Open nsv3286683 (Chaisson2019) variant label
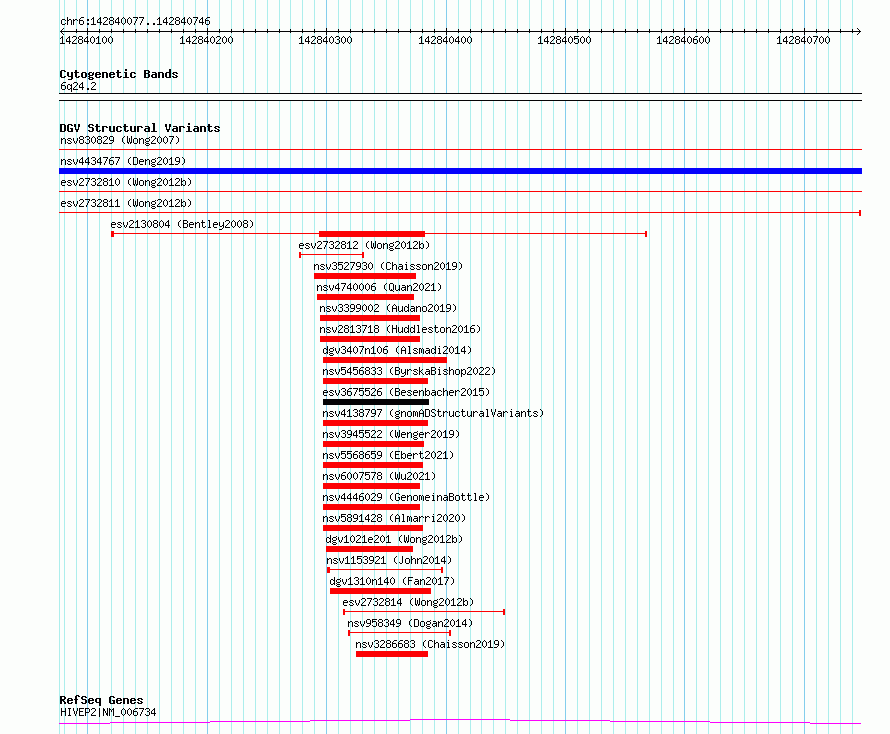 click(x=430, y=644)
